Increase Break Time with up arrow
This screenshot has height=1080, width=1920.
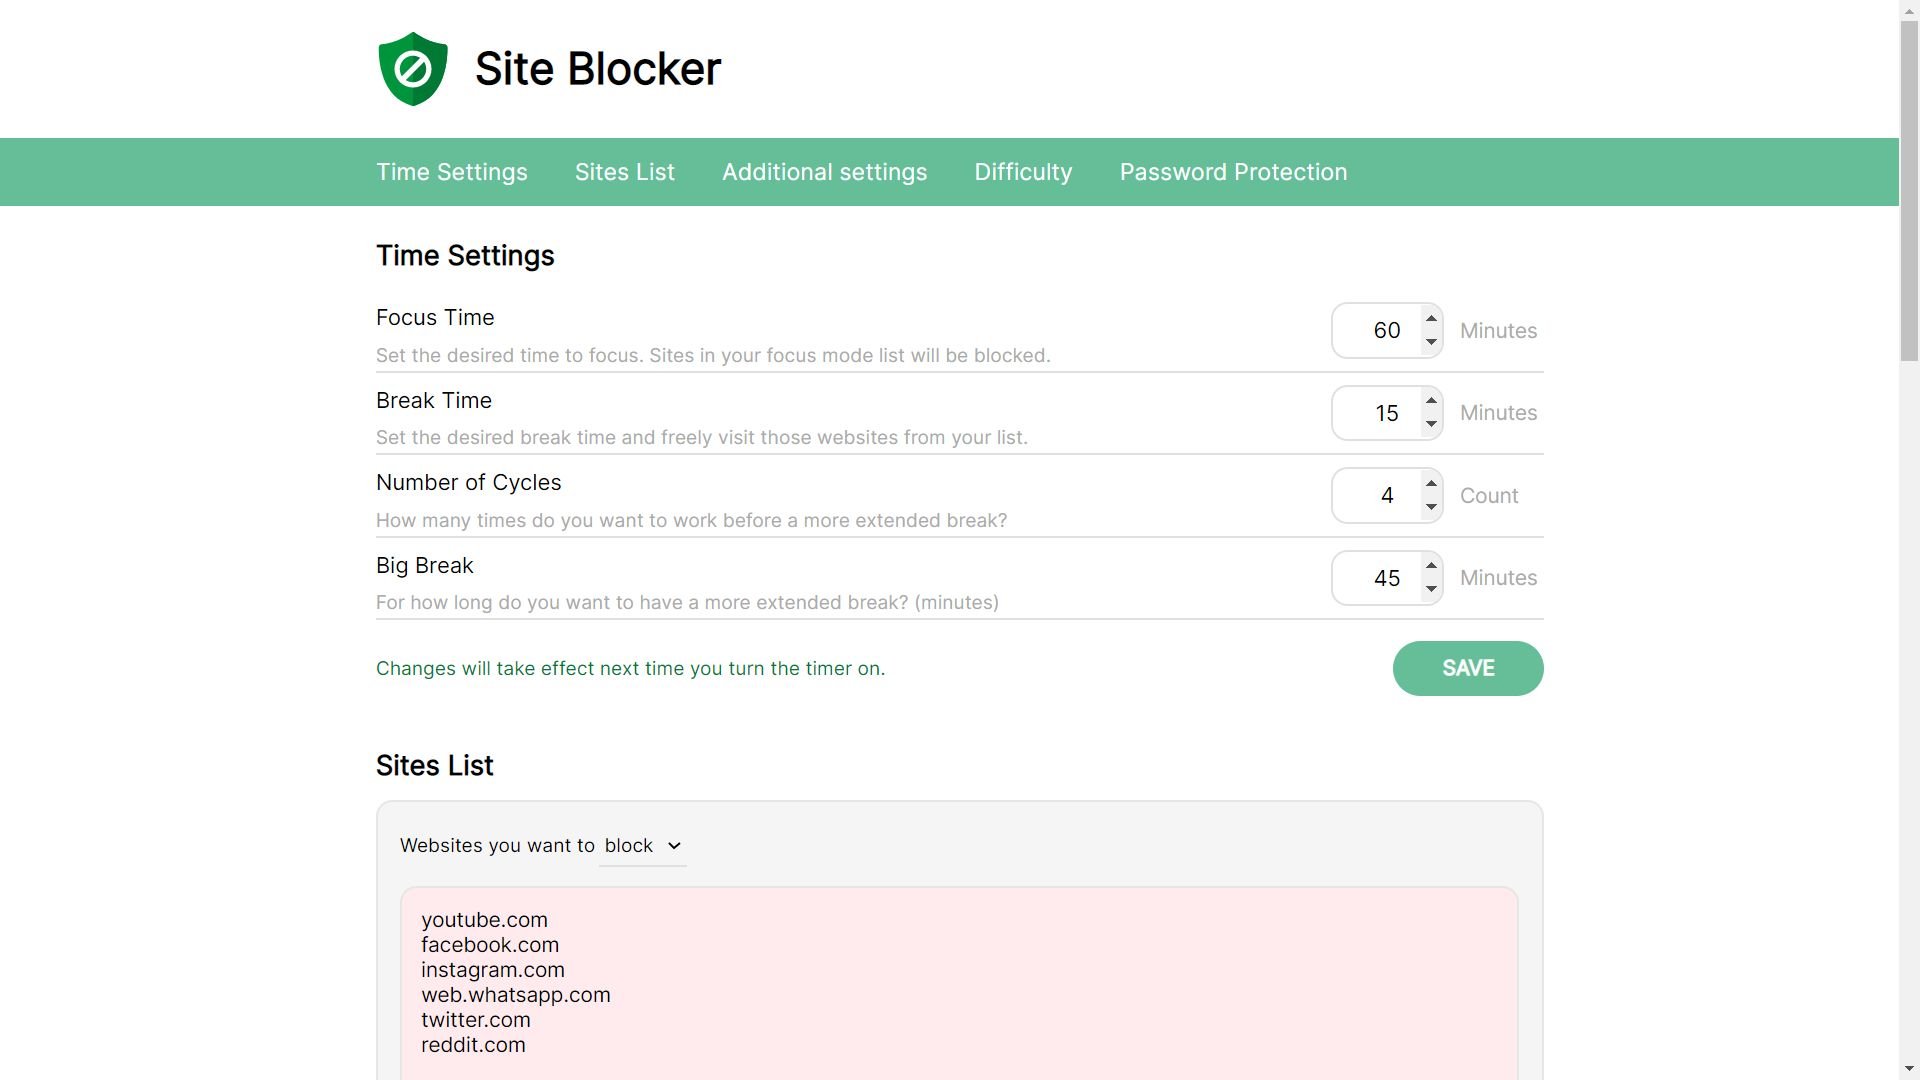coord(1431,401)
